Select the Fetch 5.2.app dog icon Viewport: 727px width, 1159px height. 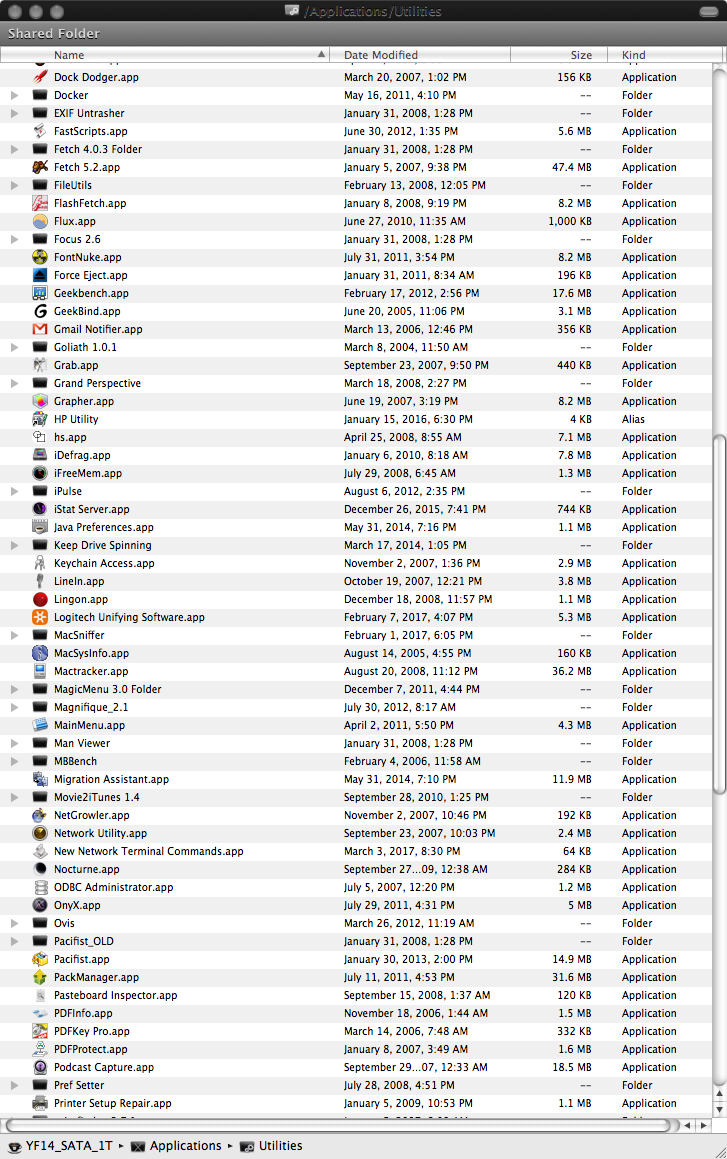[41, 167]
